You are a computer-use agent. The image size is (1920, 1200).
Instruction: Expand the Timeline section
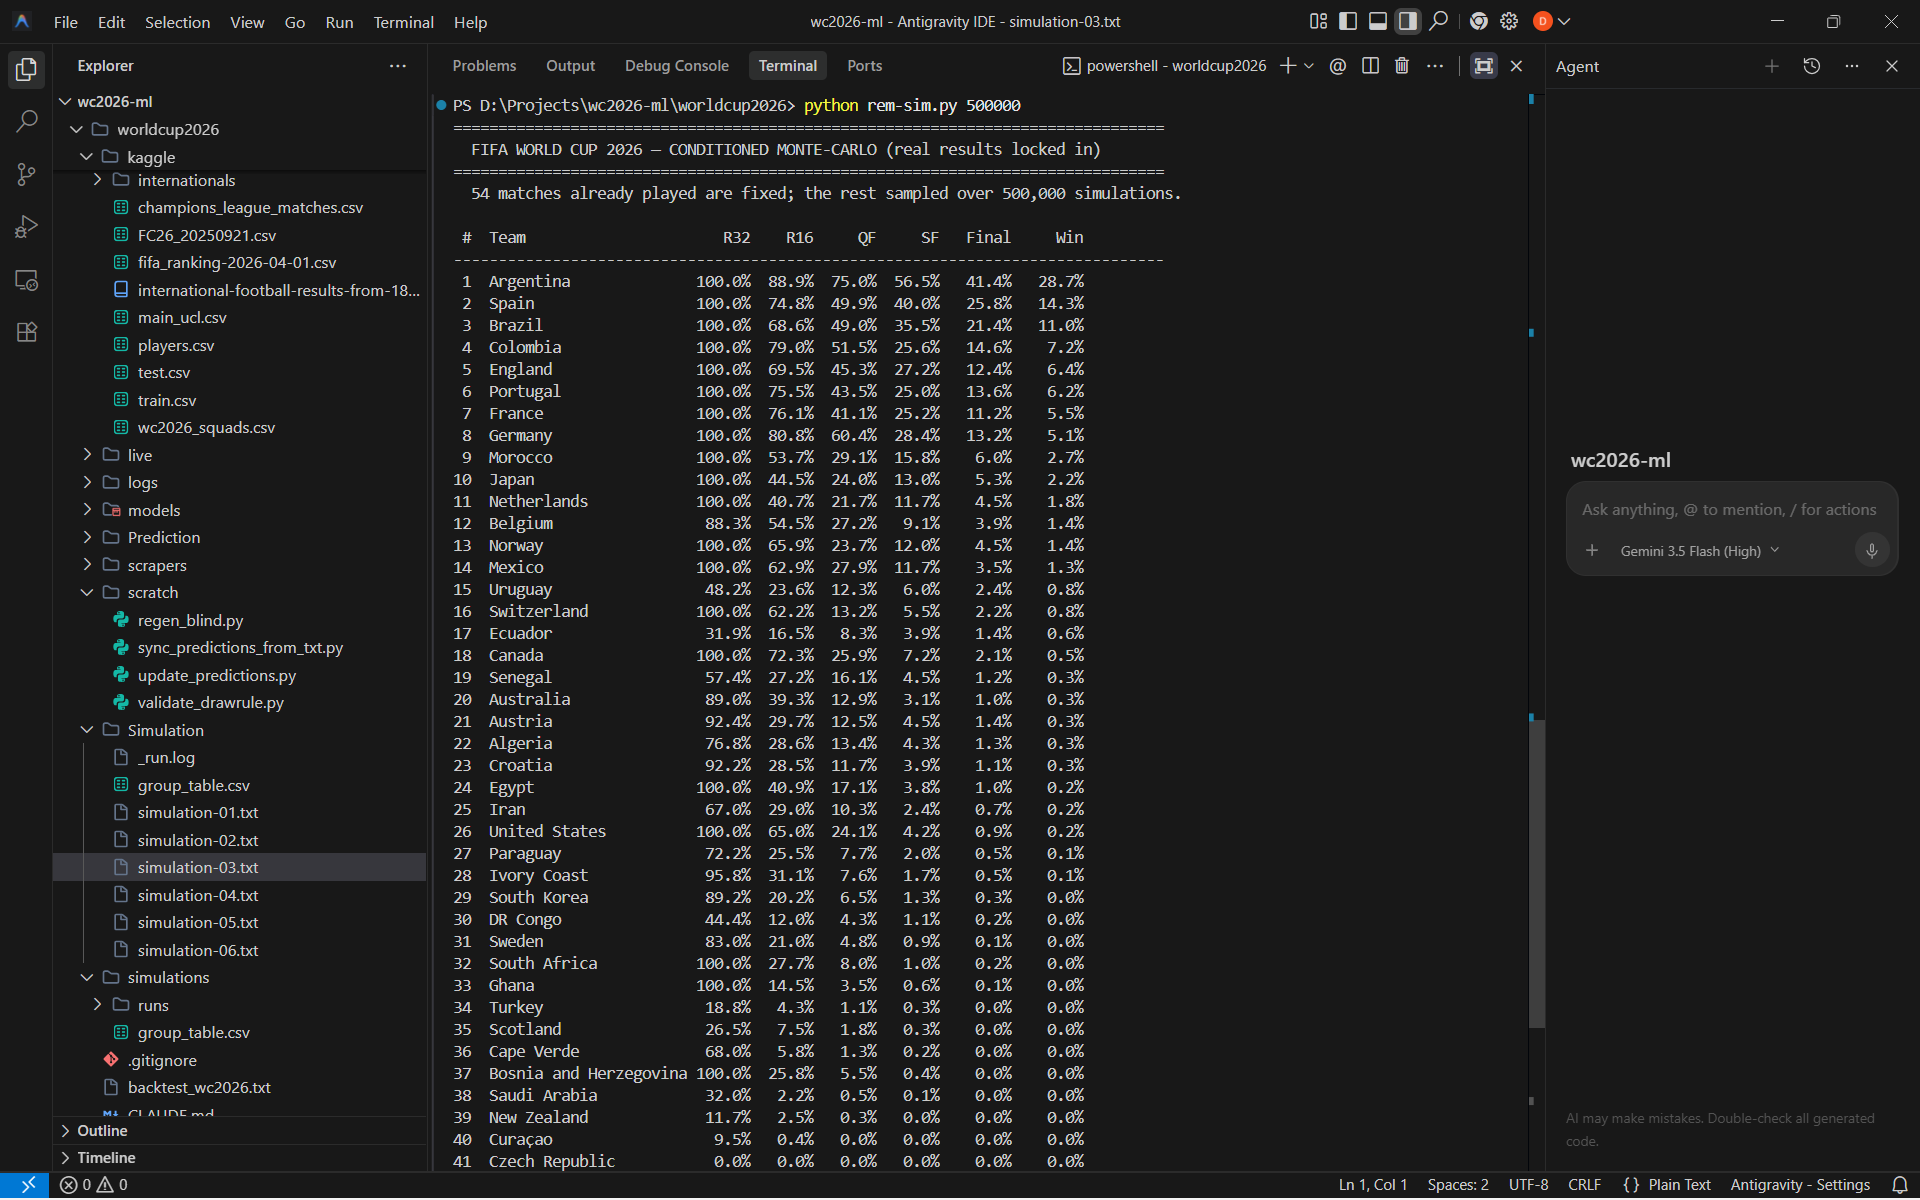240,1158
